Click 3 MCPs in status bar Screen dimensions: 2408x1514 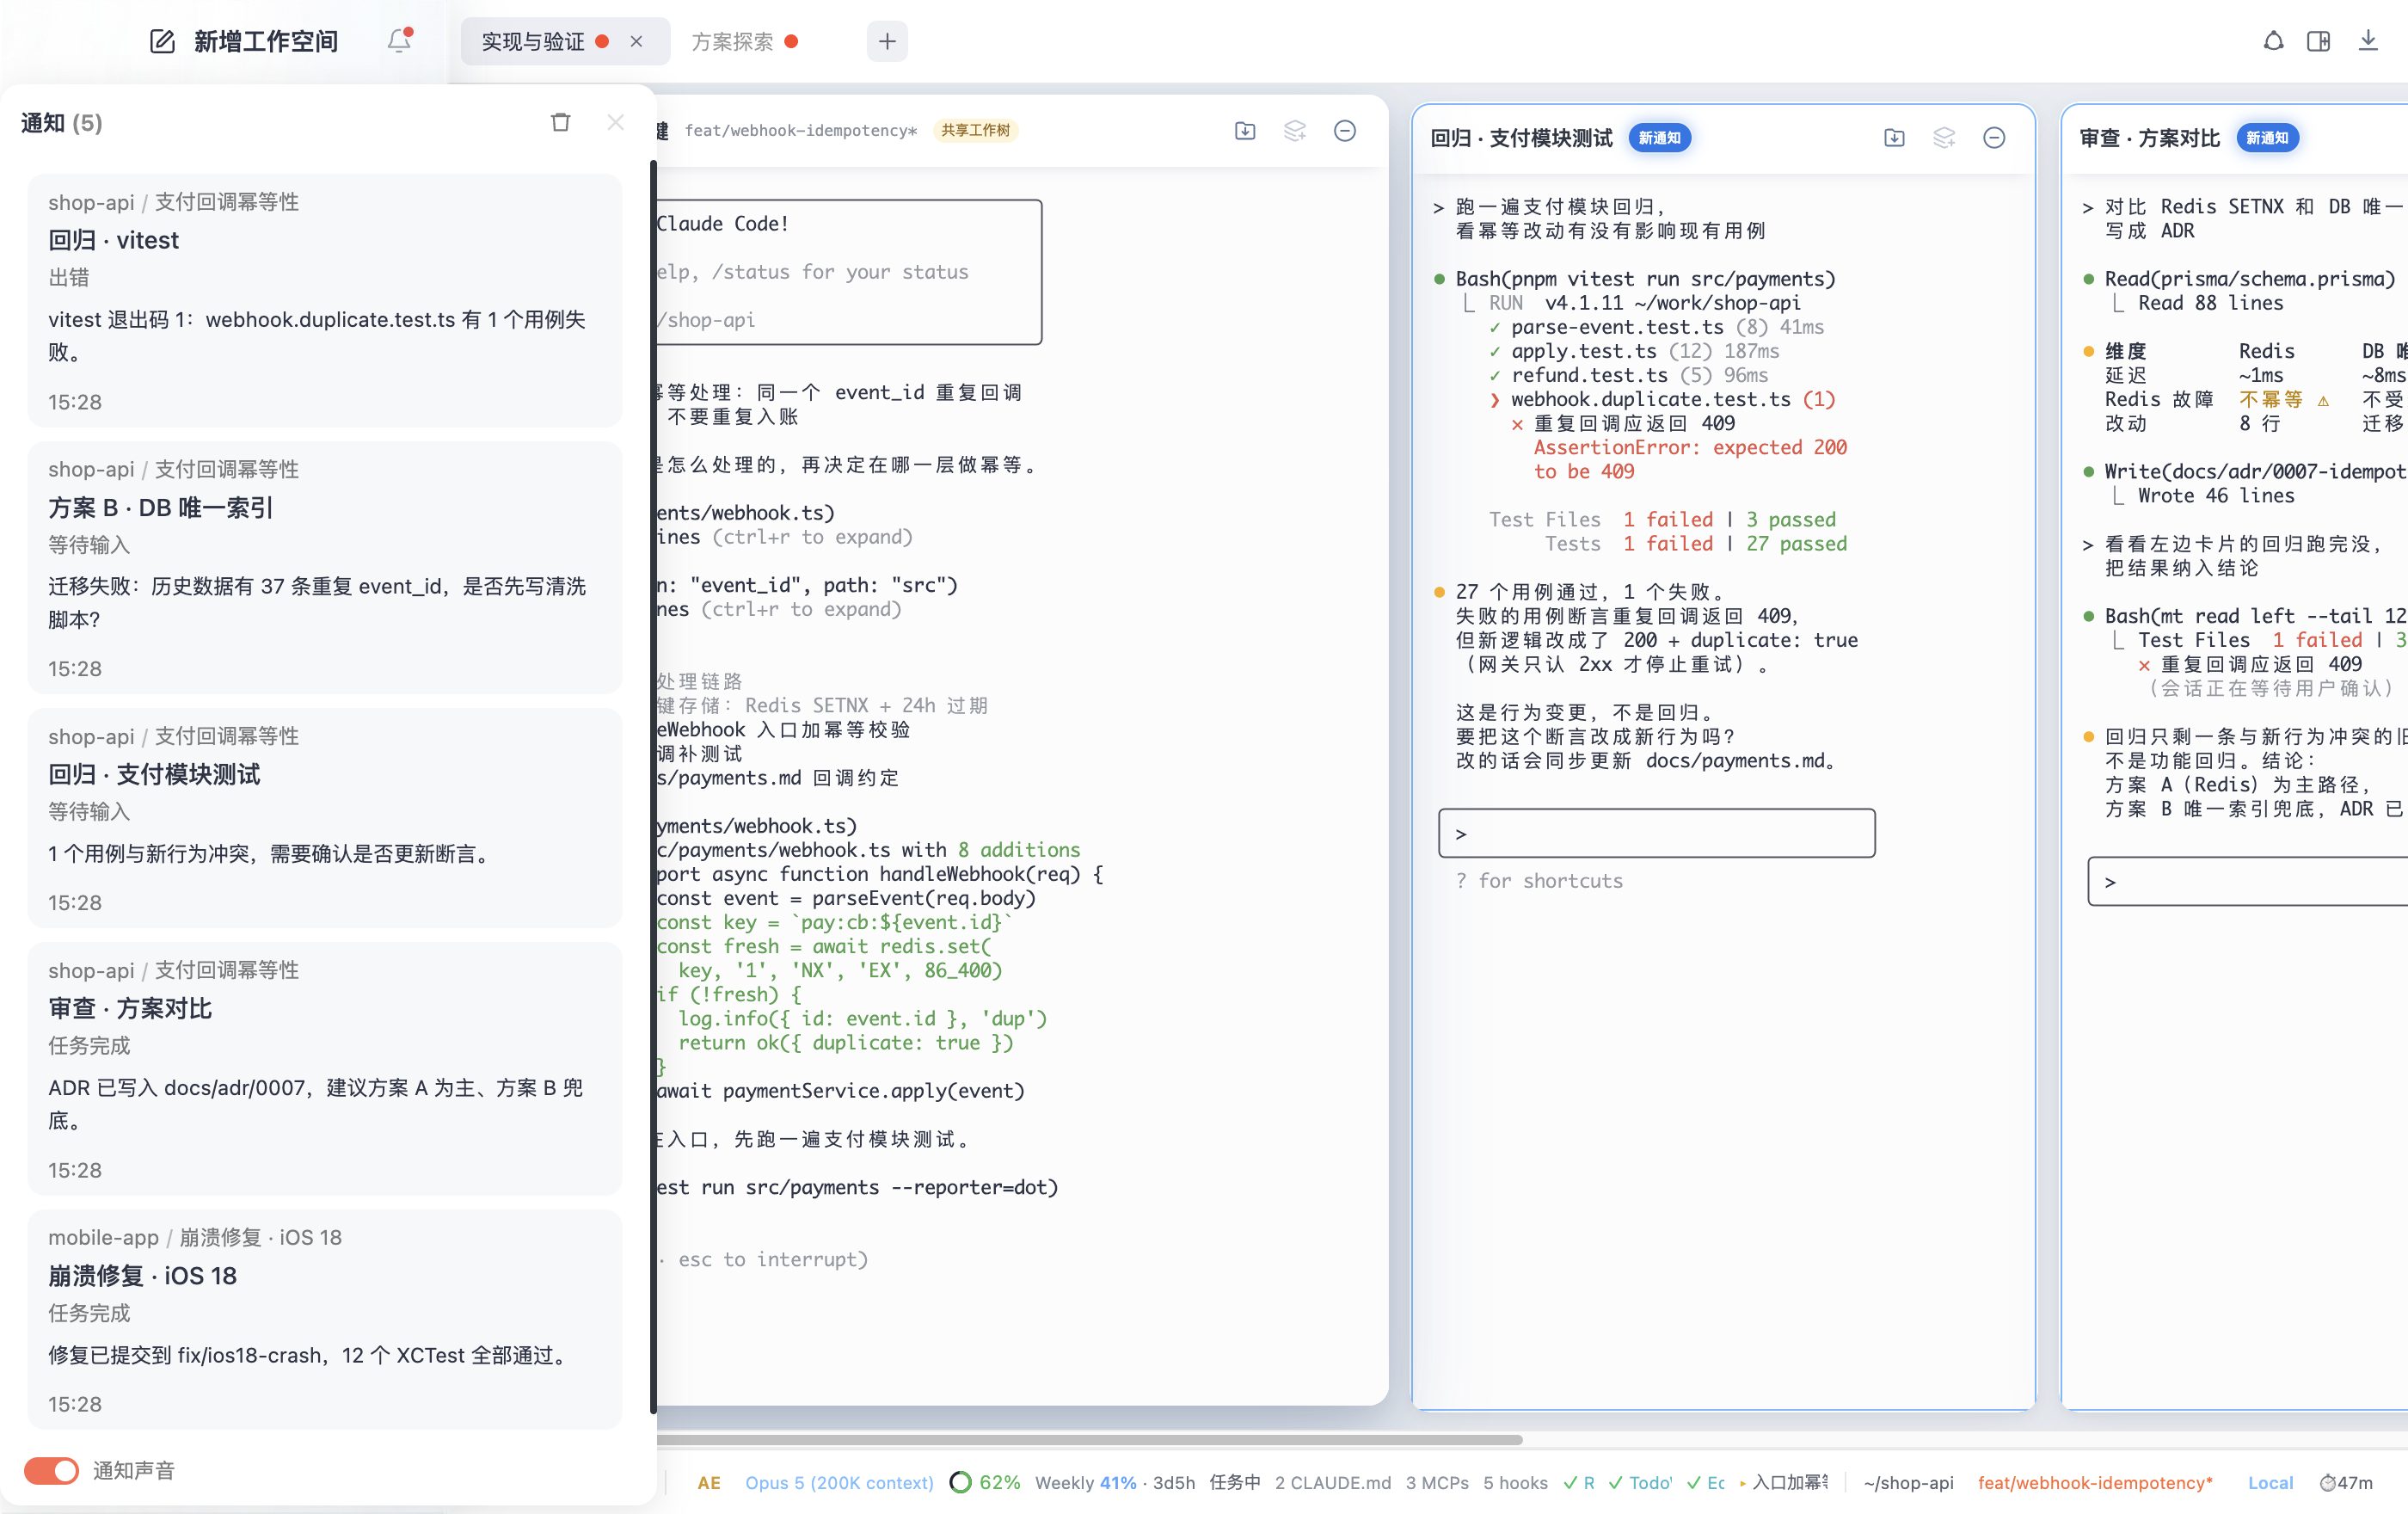pyautogui.click(x=1436, y=1482)
